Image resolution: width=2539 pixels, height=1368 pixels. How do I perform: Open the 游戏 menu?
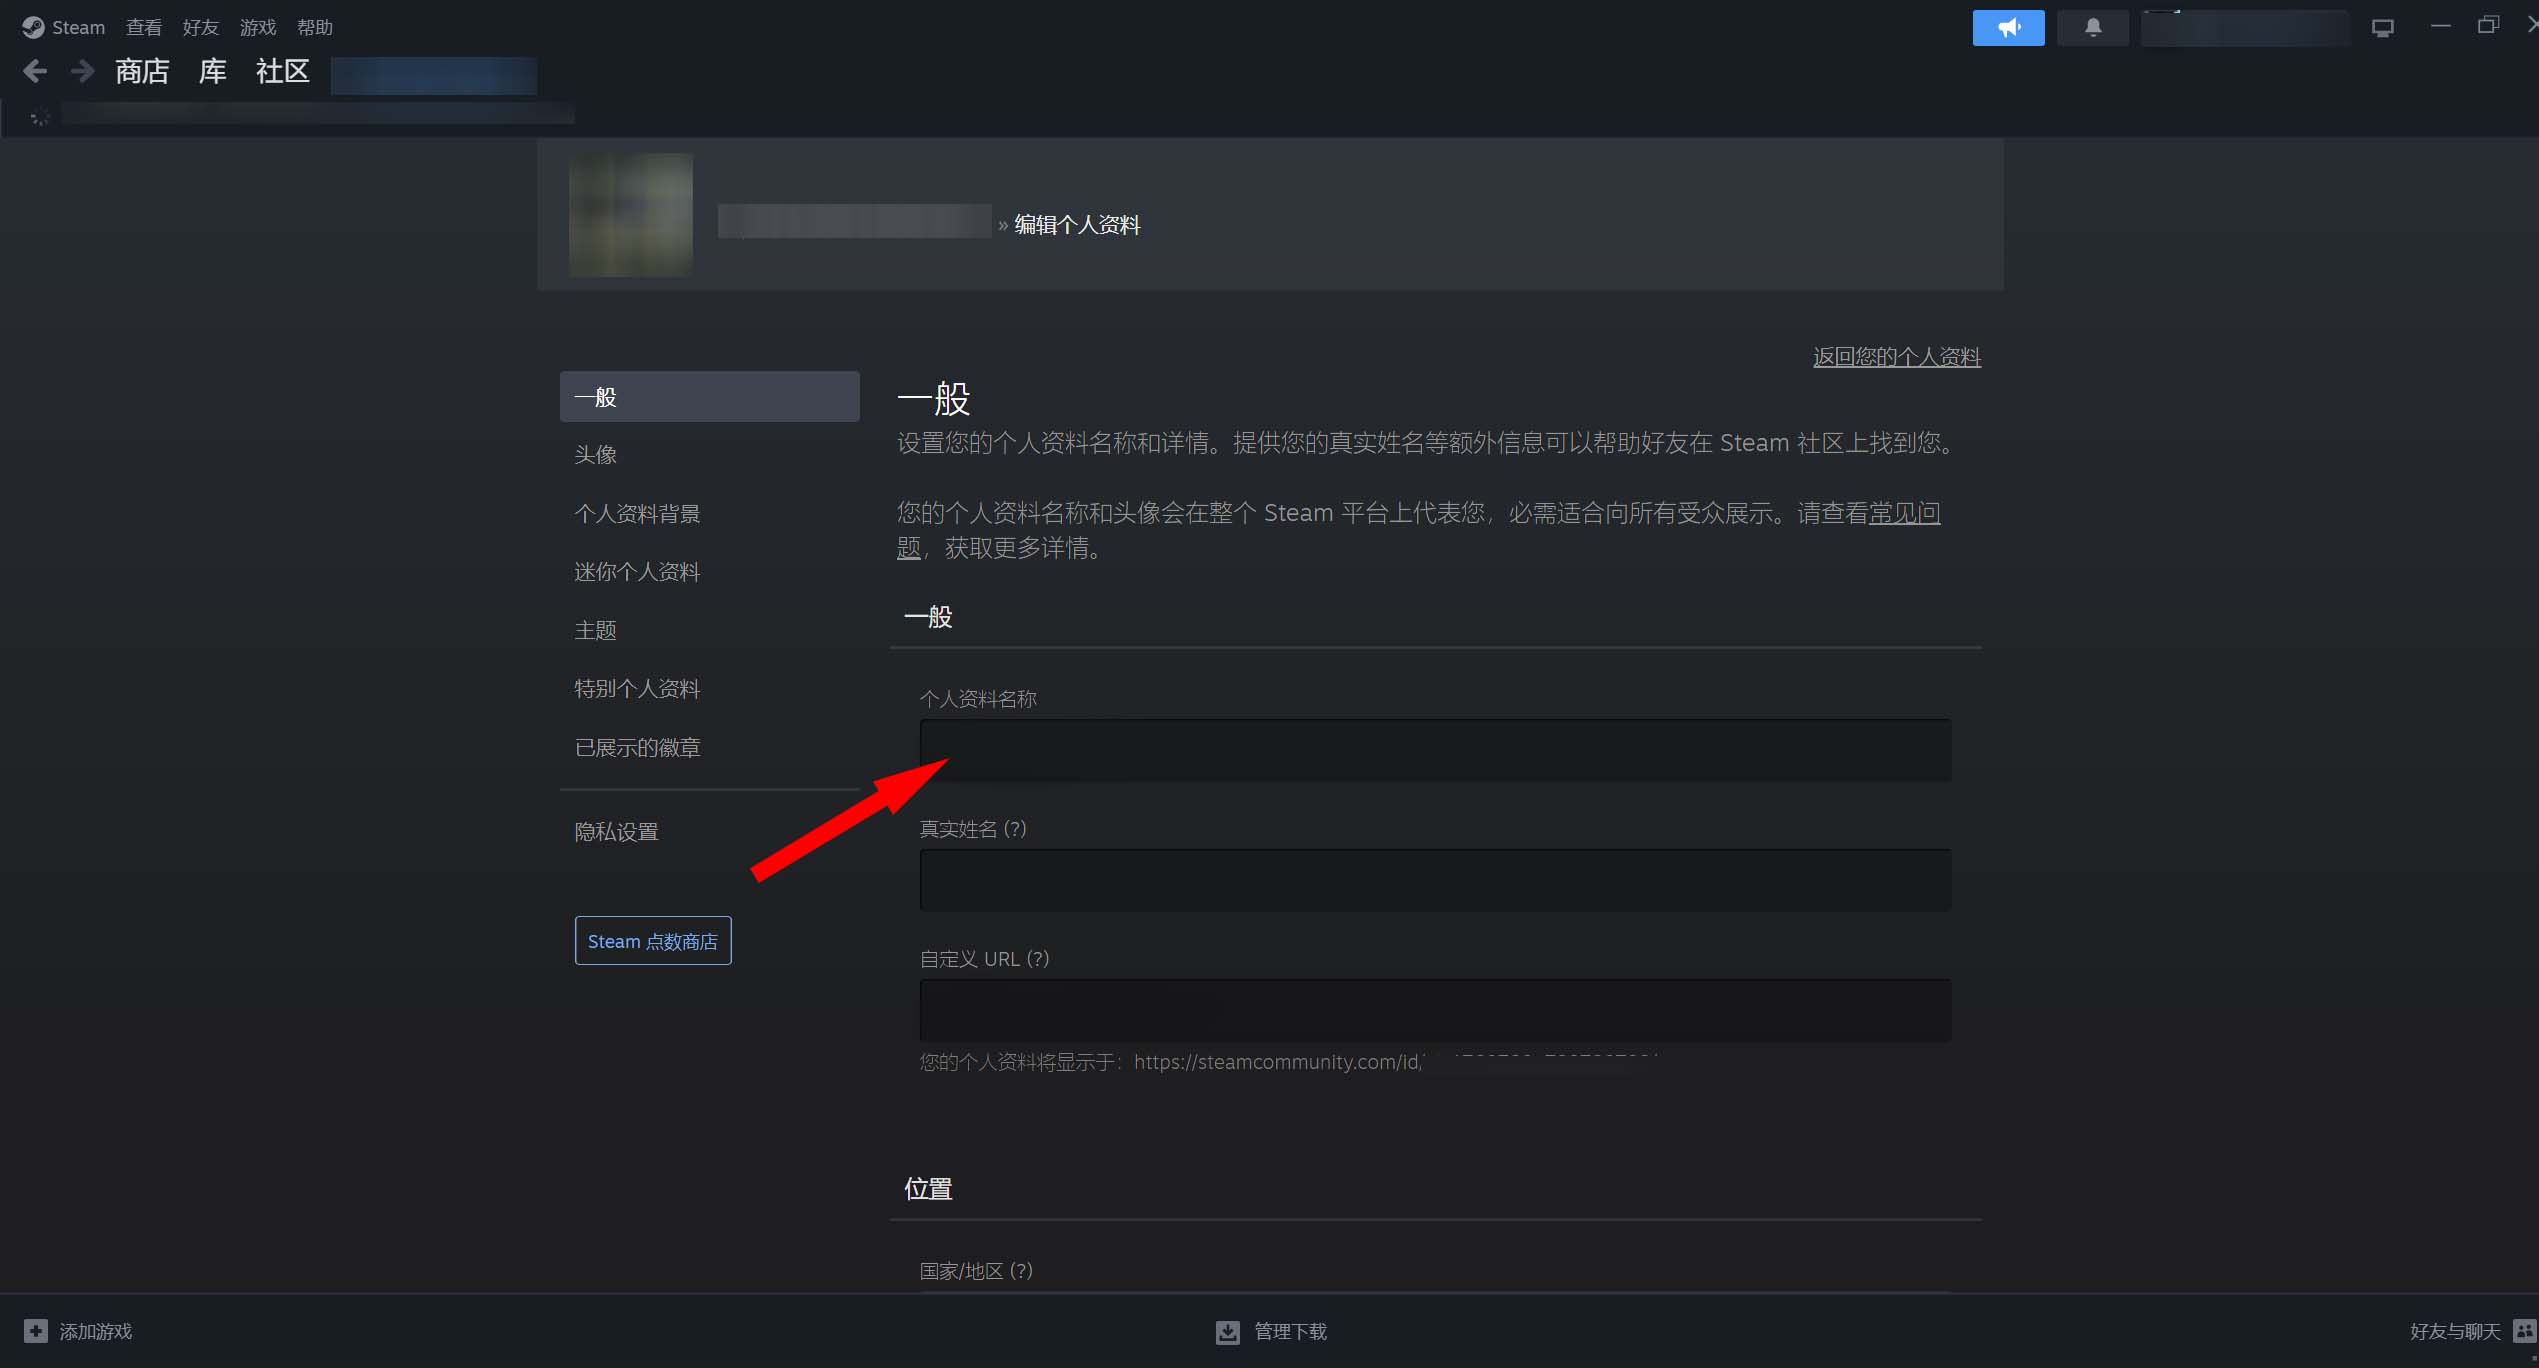[257, 27]
